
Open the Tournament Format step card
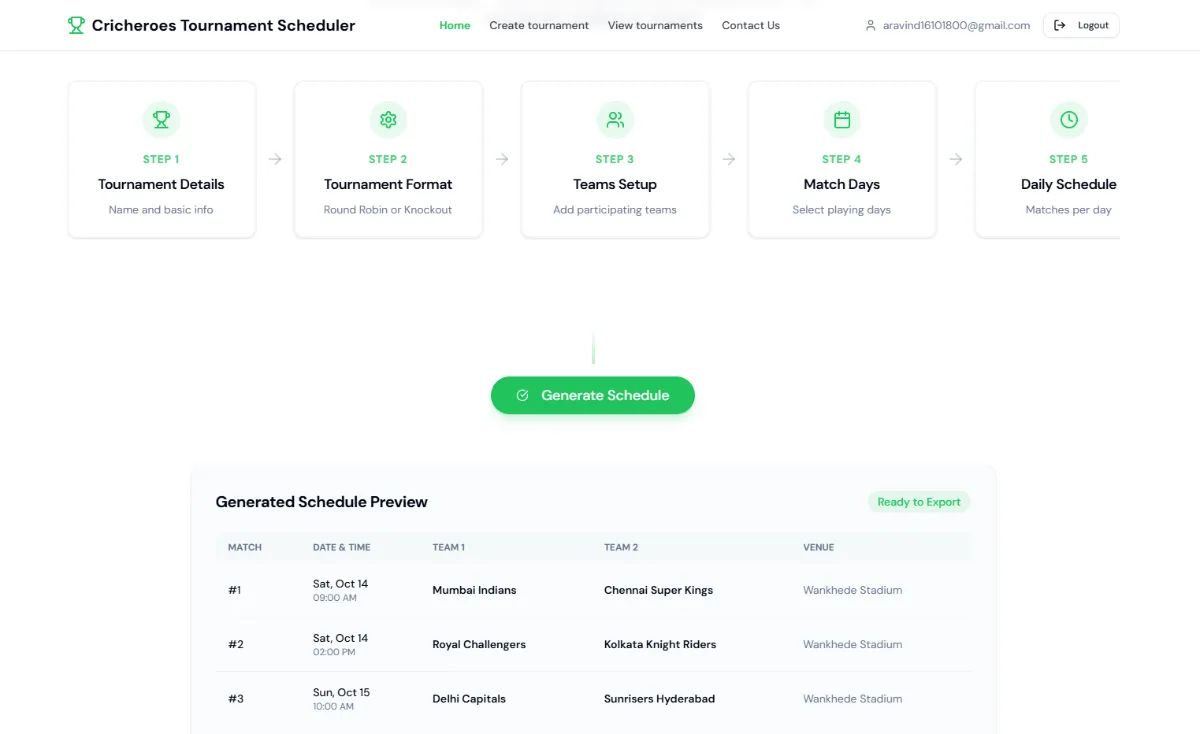[x=388, y=159]
